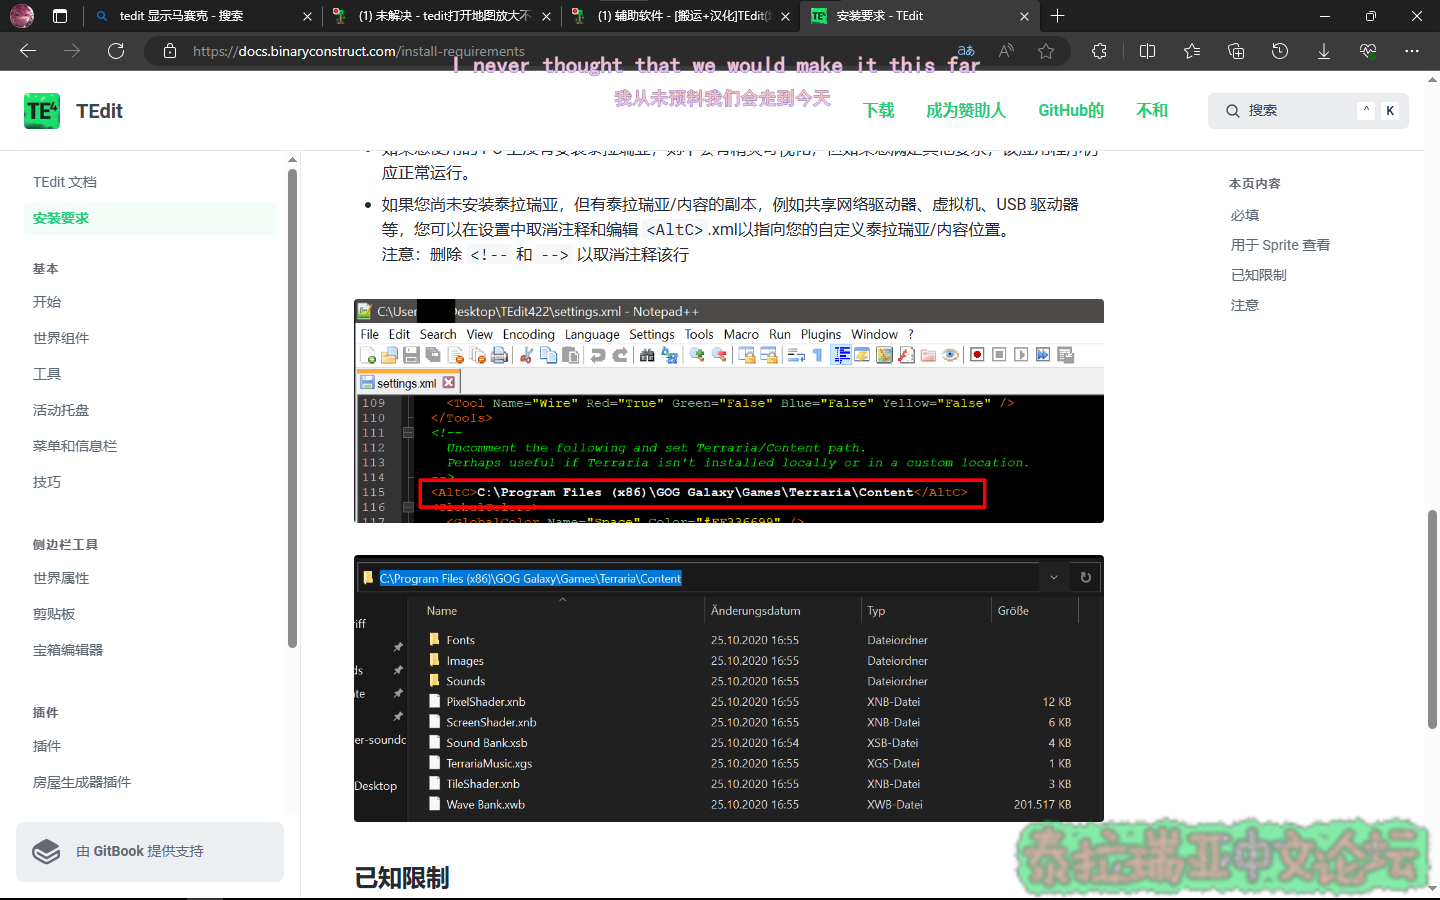The width and height of the screenshot is (1440, 900).
Task: Close the 'tedit 显示马赛克 - 搜索' tab
Action: click(307, 16)
